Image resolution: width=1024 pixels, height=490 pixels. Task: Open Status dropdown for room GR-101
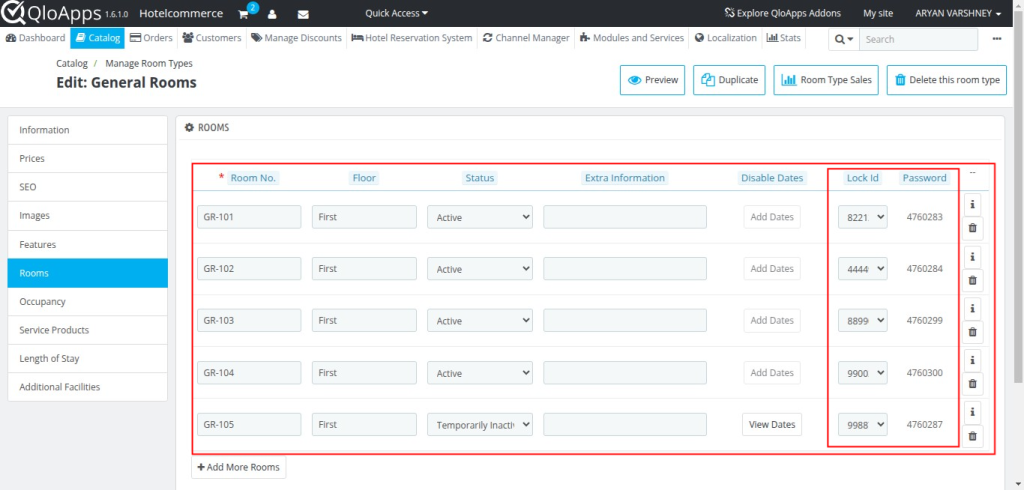[480, 217]
